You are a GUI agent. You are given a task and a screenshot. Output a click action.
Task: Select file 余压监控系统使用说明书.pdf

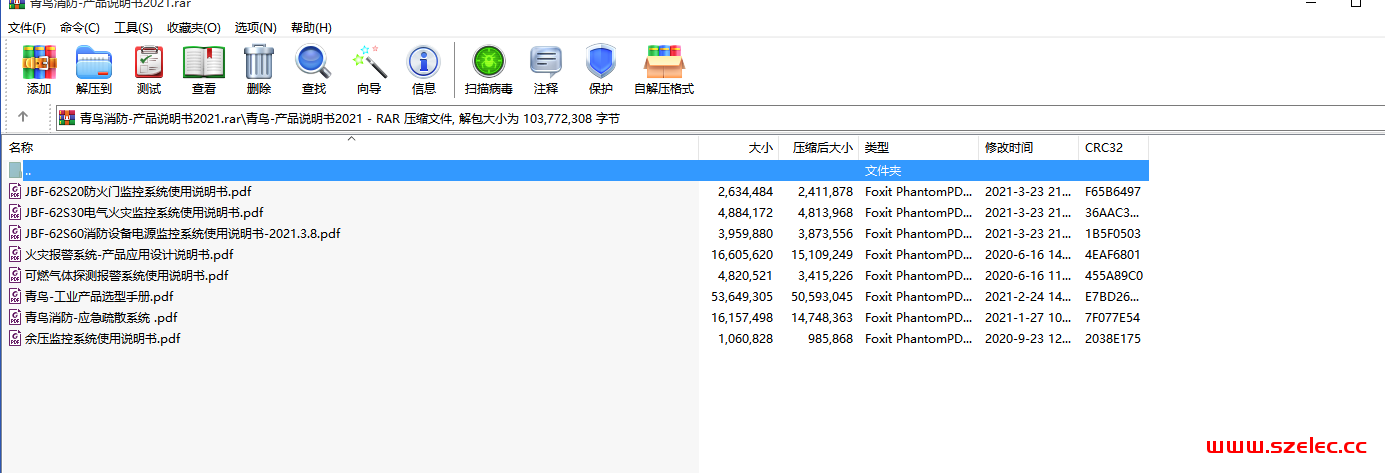click(x=103, y=338)
